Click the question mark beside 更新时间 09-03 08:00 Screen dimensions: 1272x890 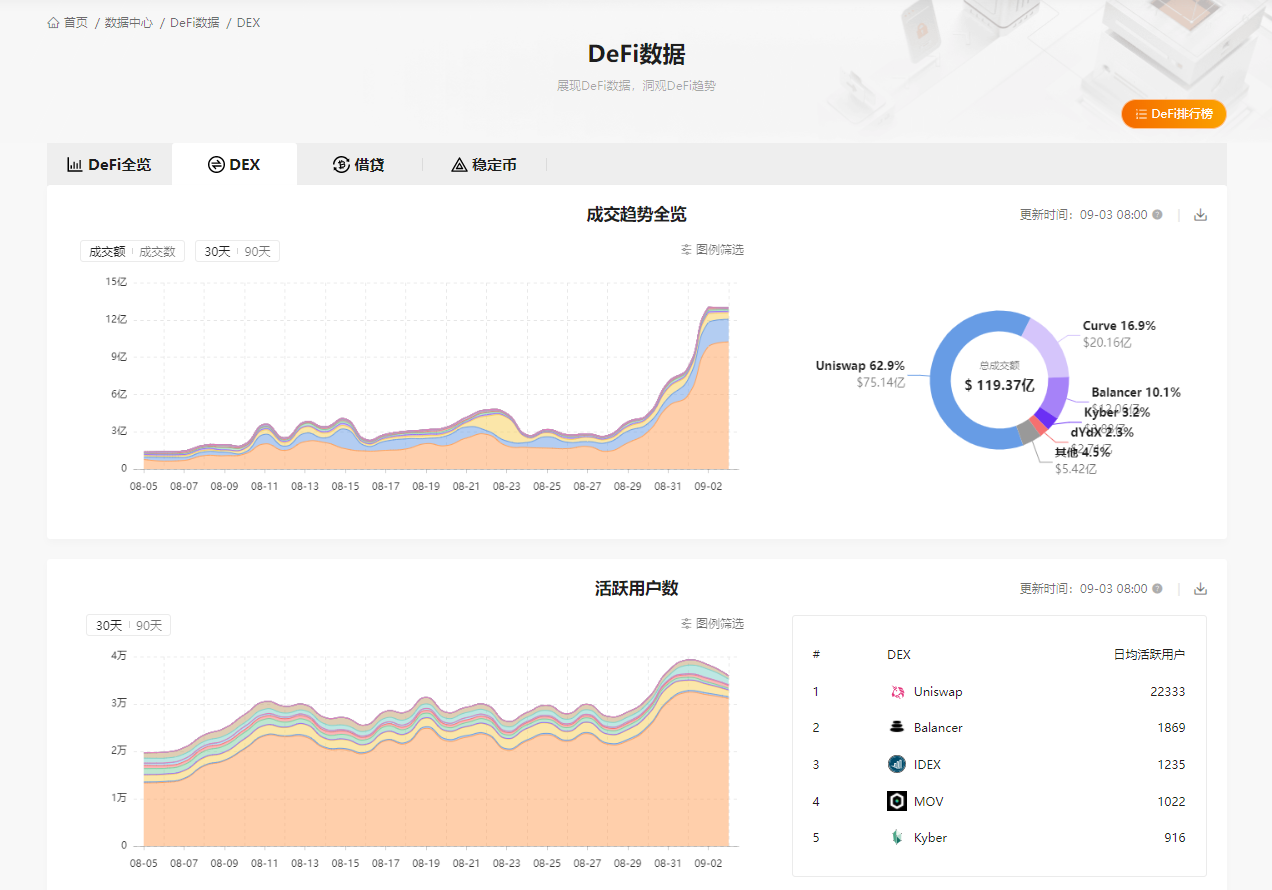coord(1158,214)
